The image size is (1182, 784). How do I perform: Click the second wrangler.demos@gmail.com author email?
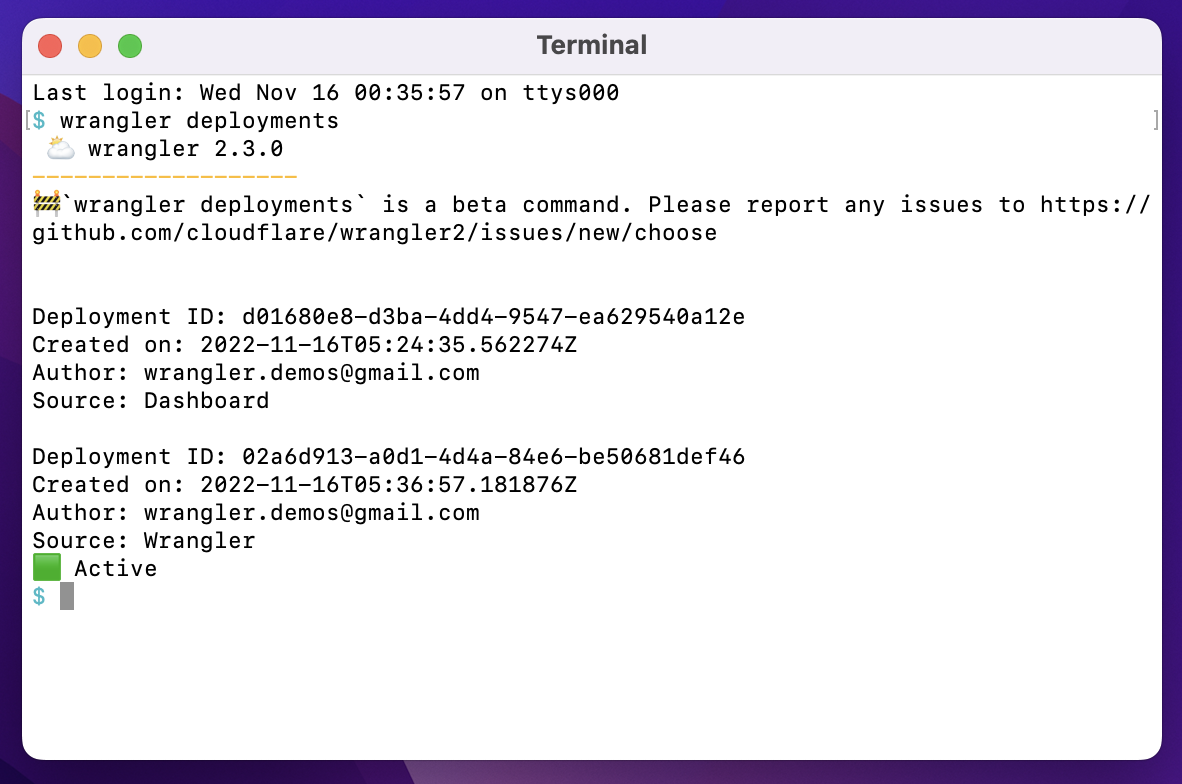[311, 513]
